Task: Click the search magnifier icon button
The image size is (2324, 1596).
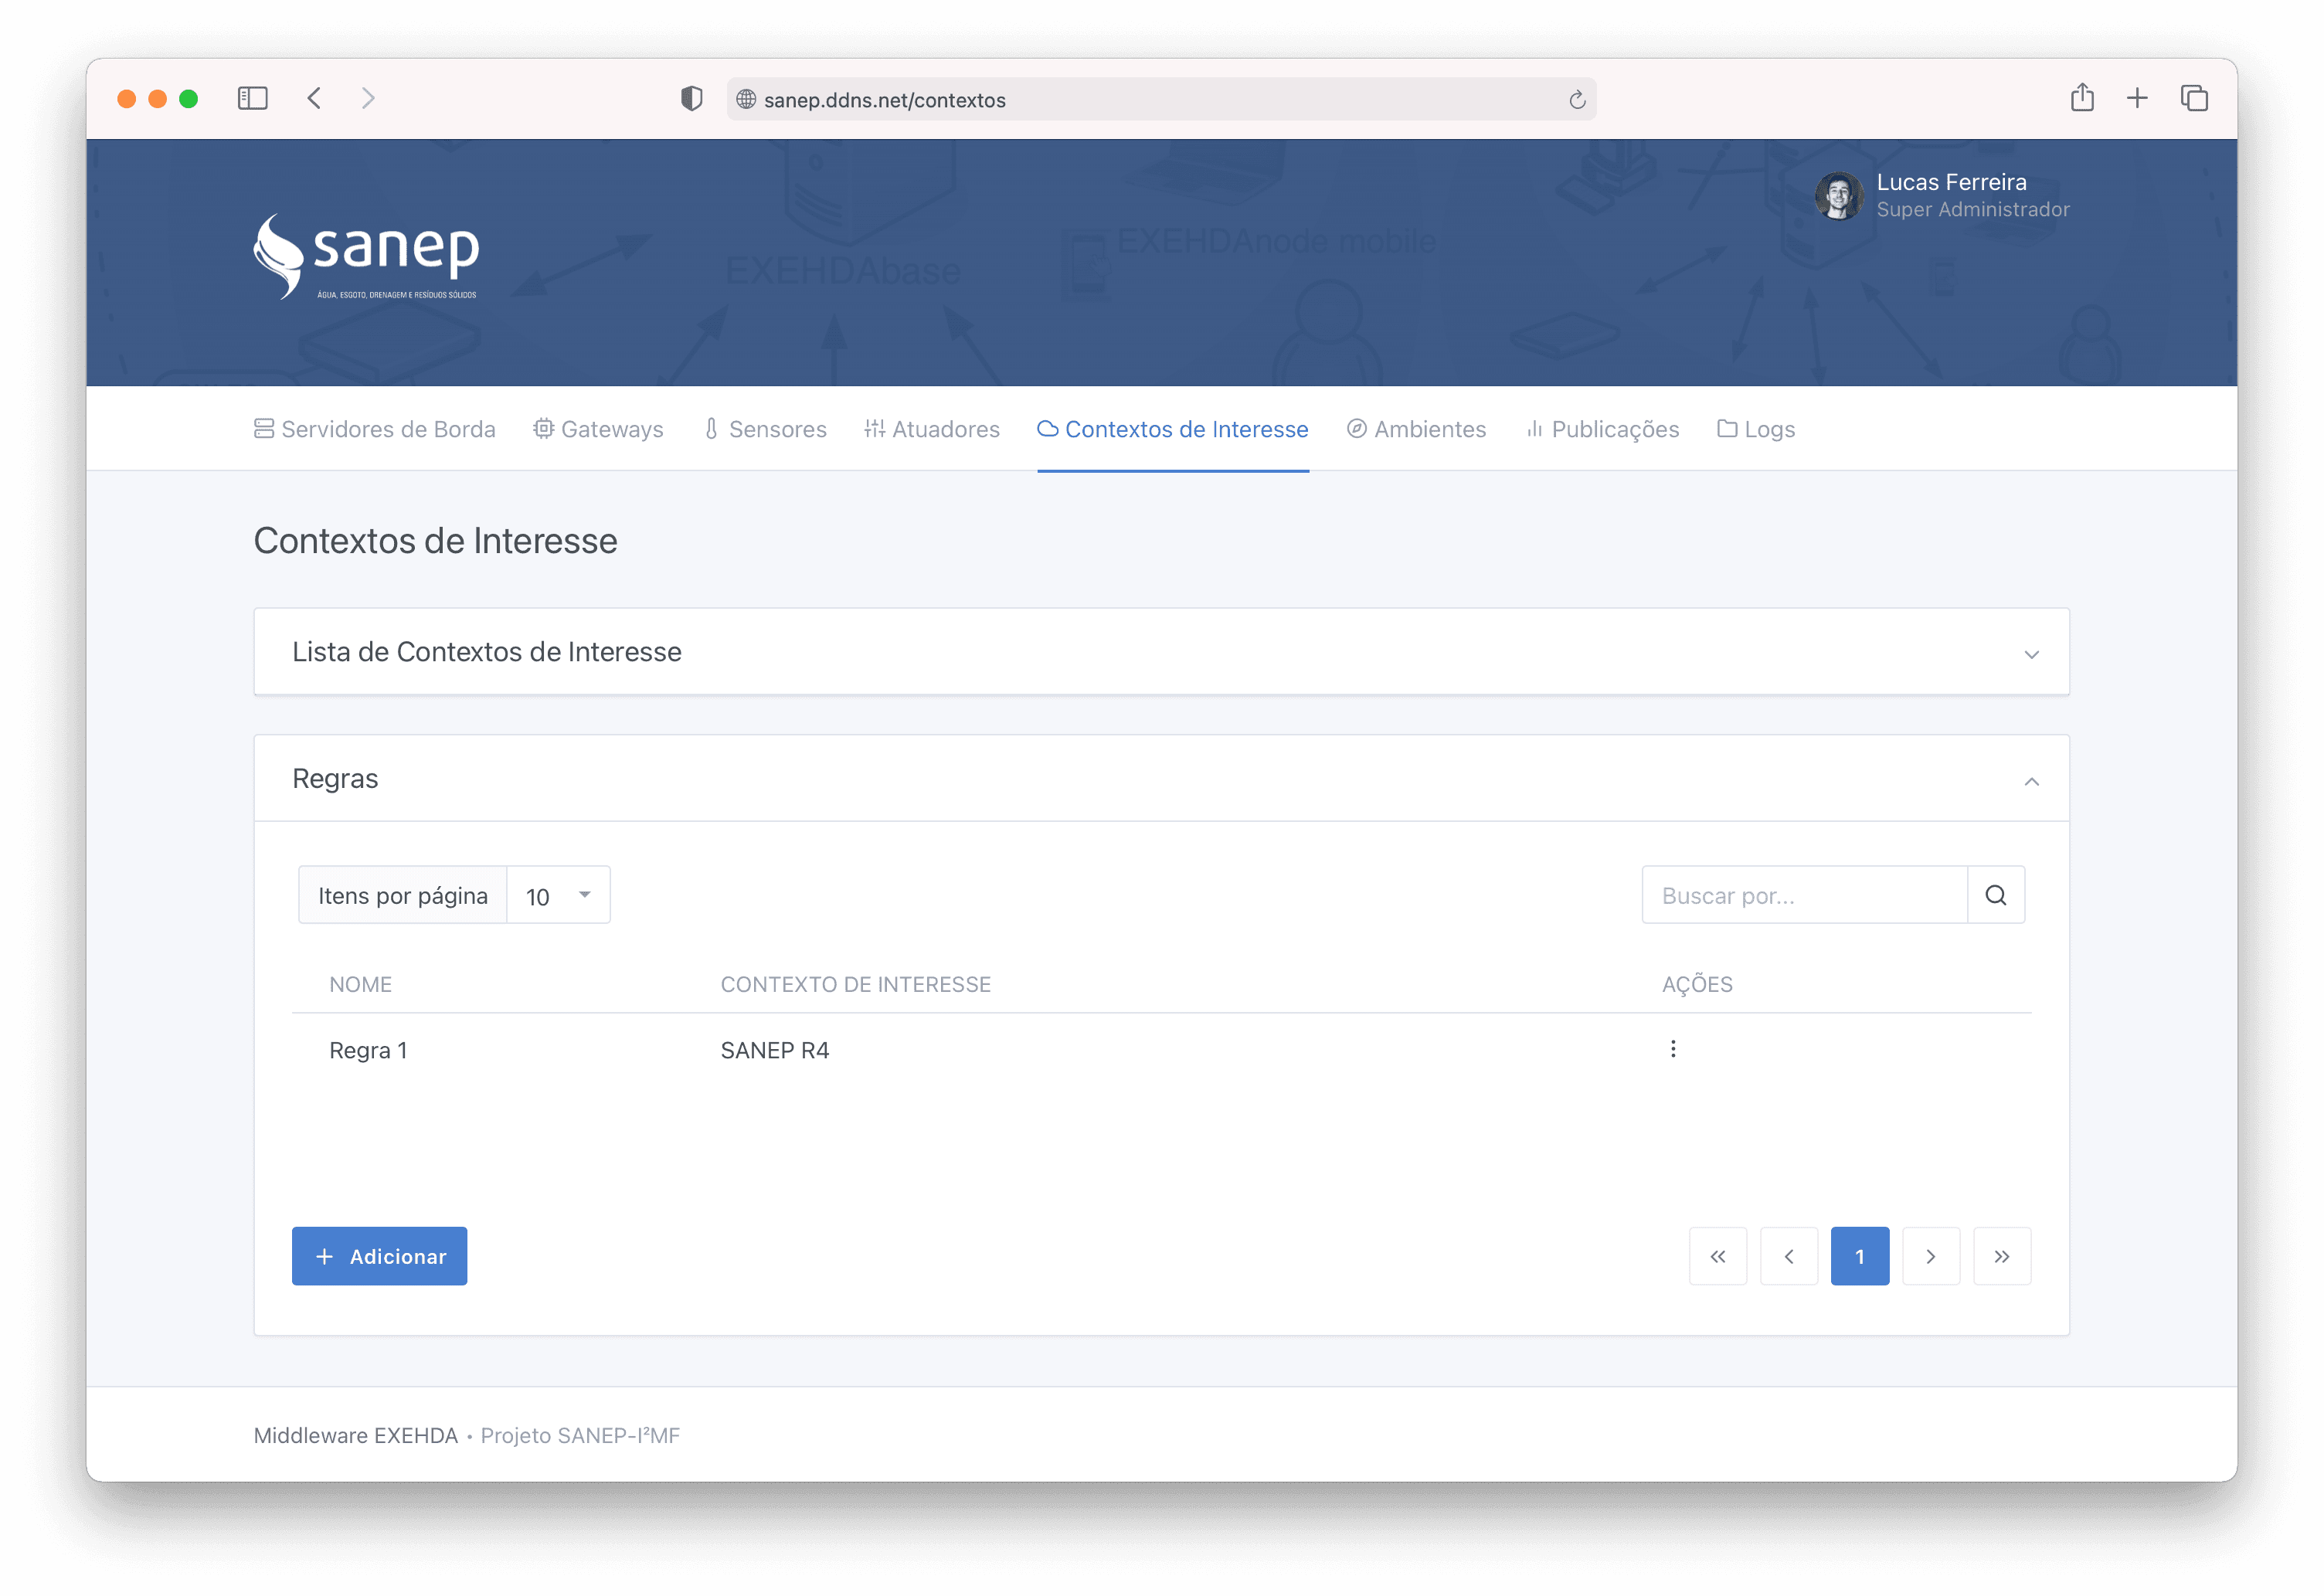Action: pyautogui.click(x=1995, y=895)
